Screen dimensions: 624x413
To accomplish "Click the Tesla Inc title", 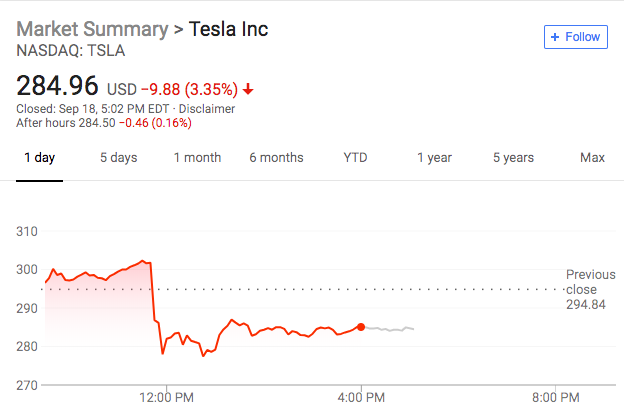I will (229, 28).
